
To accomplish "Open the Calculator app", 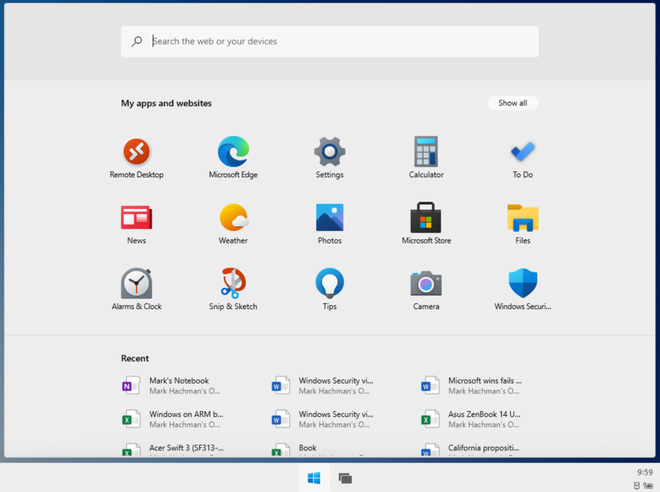I will point(426,153).
